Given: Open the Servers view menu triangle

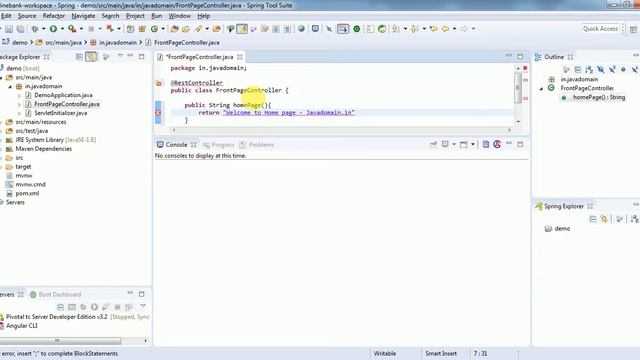Looking at the screenshot, I should pyautogui.click(x=143, y=306).
